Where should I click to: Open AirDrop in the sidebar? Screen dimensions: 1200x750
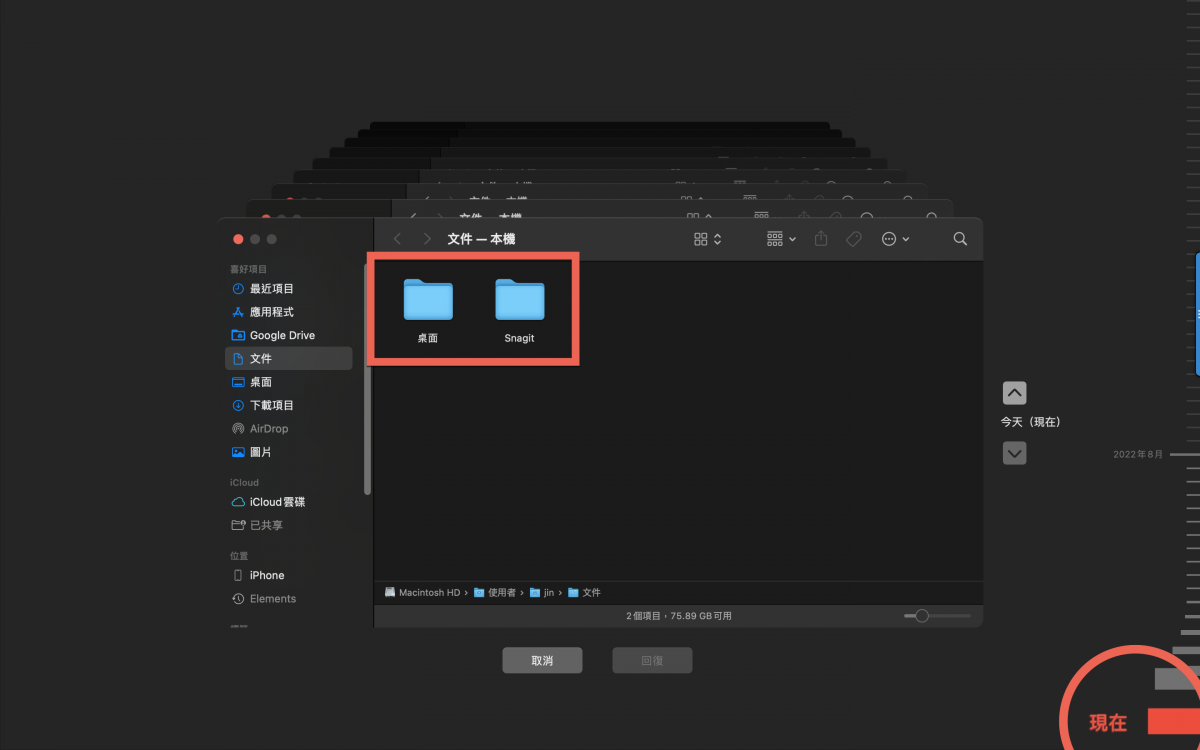[x=289, y=428]
